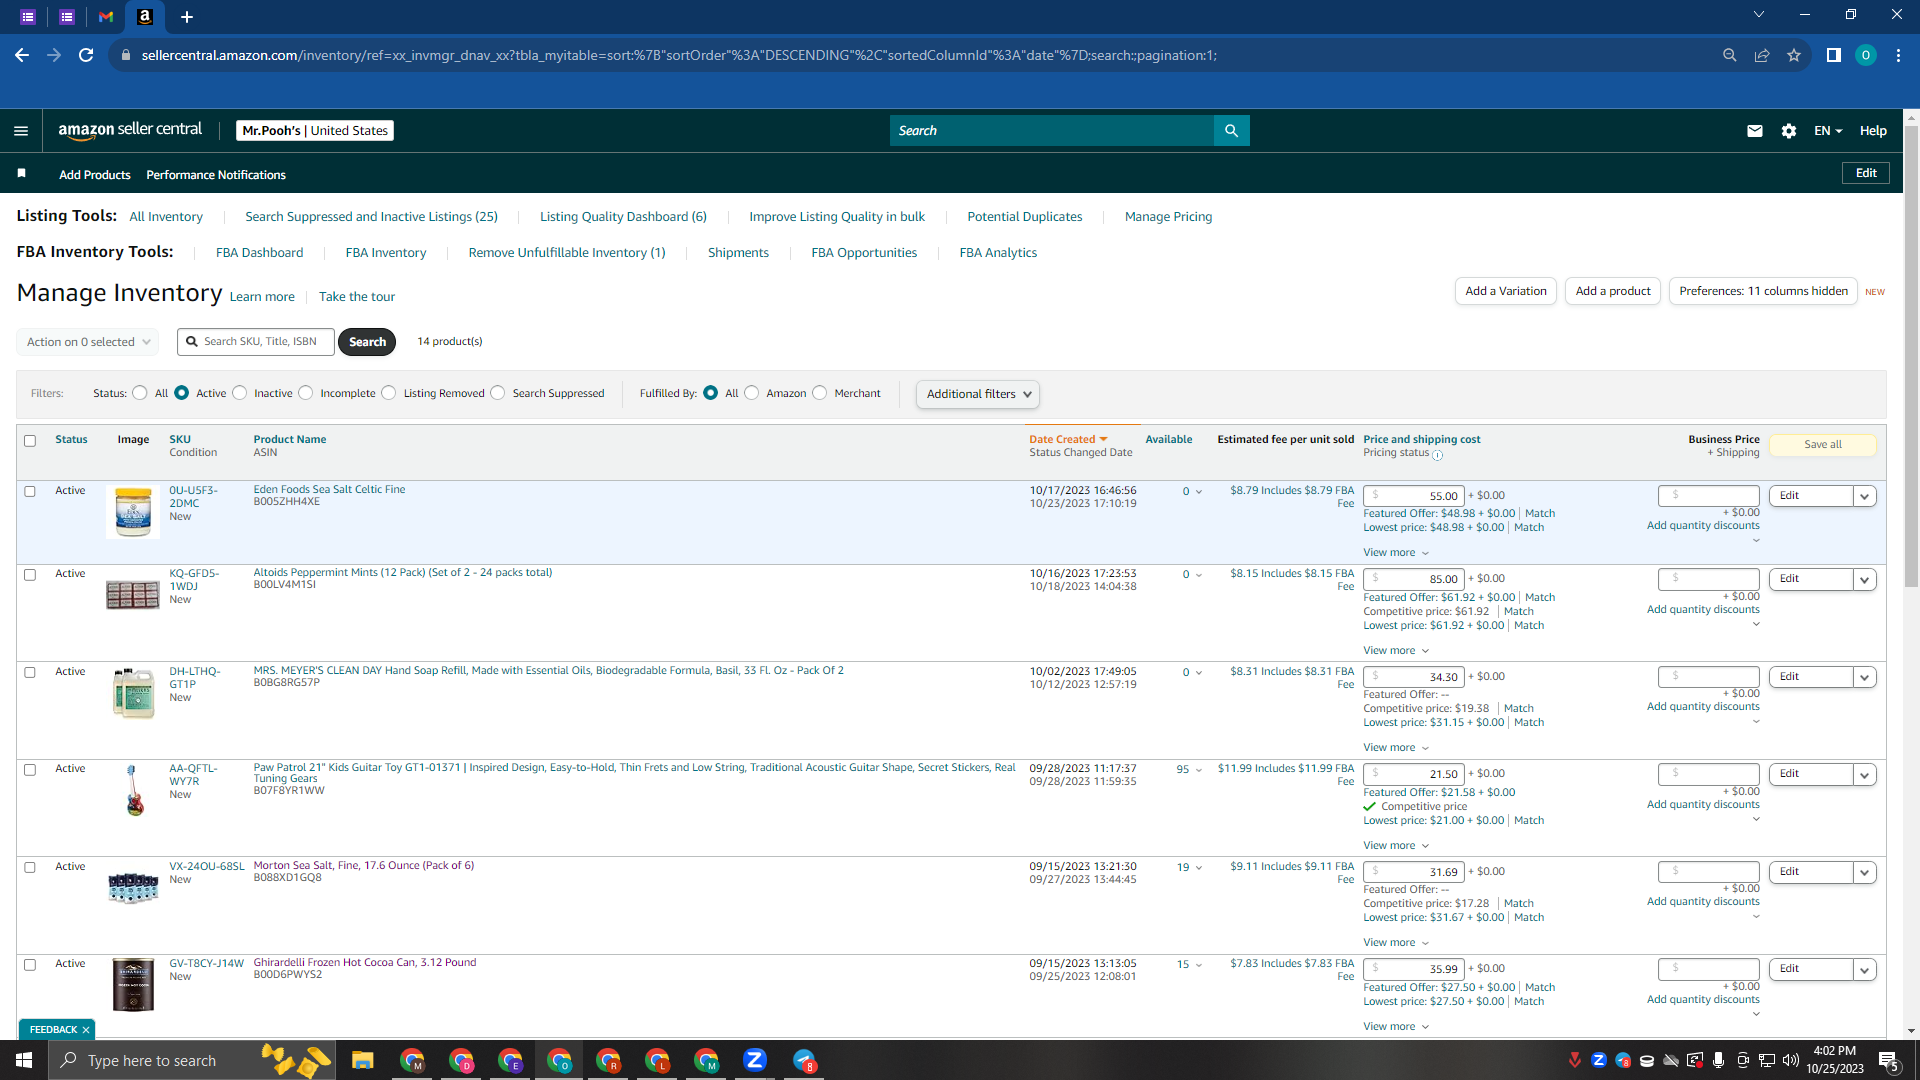Viewport: 1920px width, 1080px height.
Task: Open the messages envelope icon
Action: 1754,131
